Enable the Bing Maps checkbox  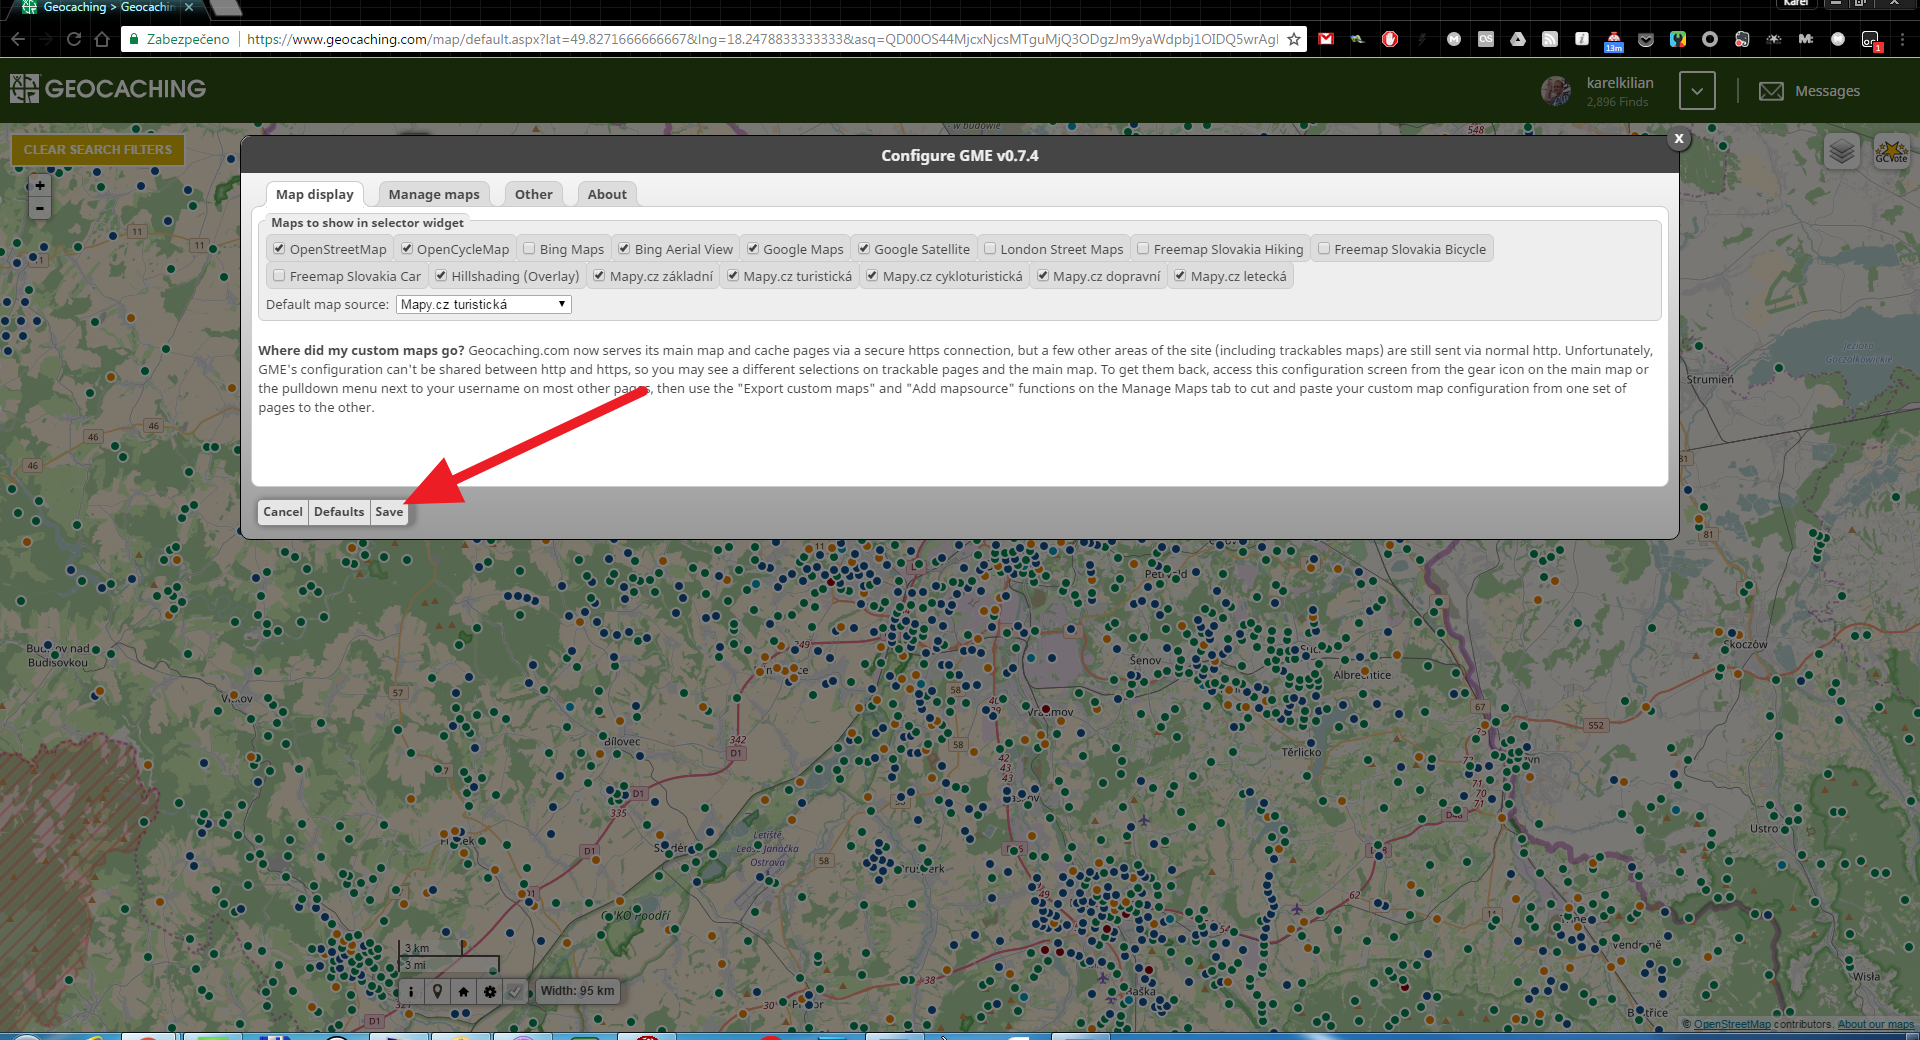point(530,249)
